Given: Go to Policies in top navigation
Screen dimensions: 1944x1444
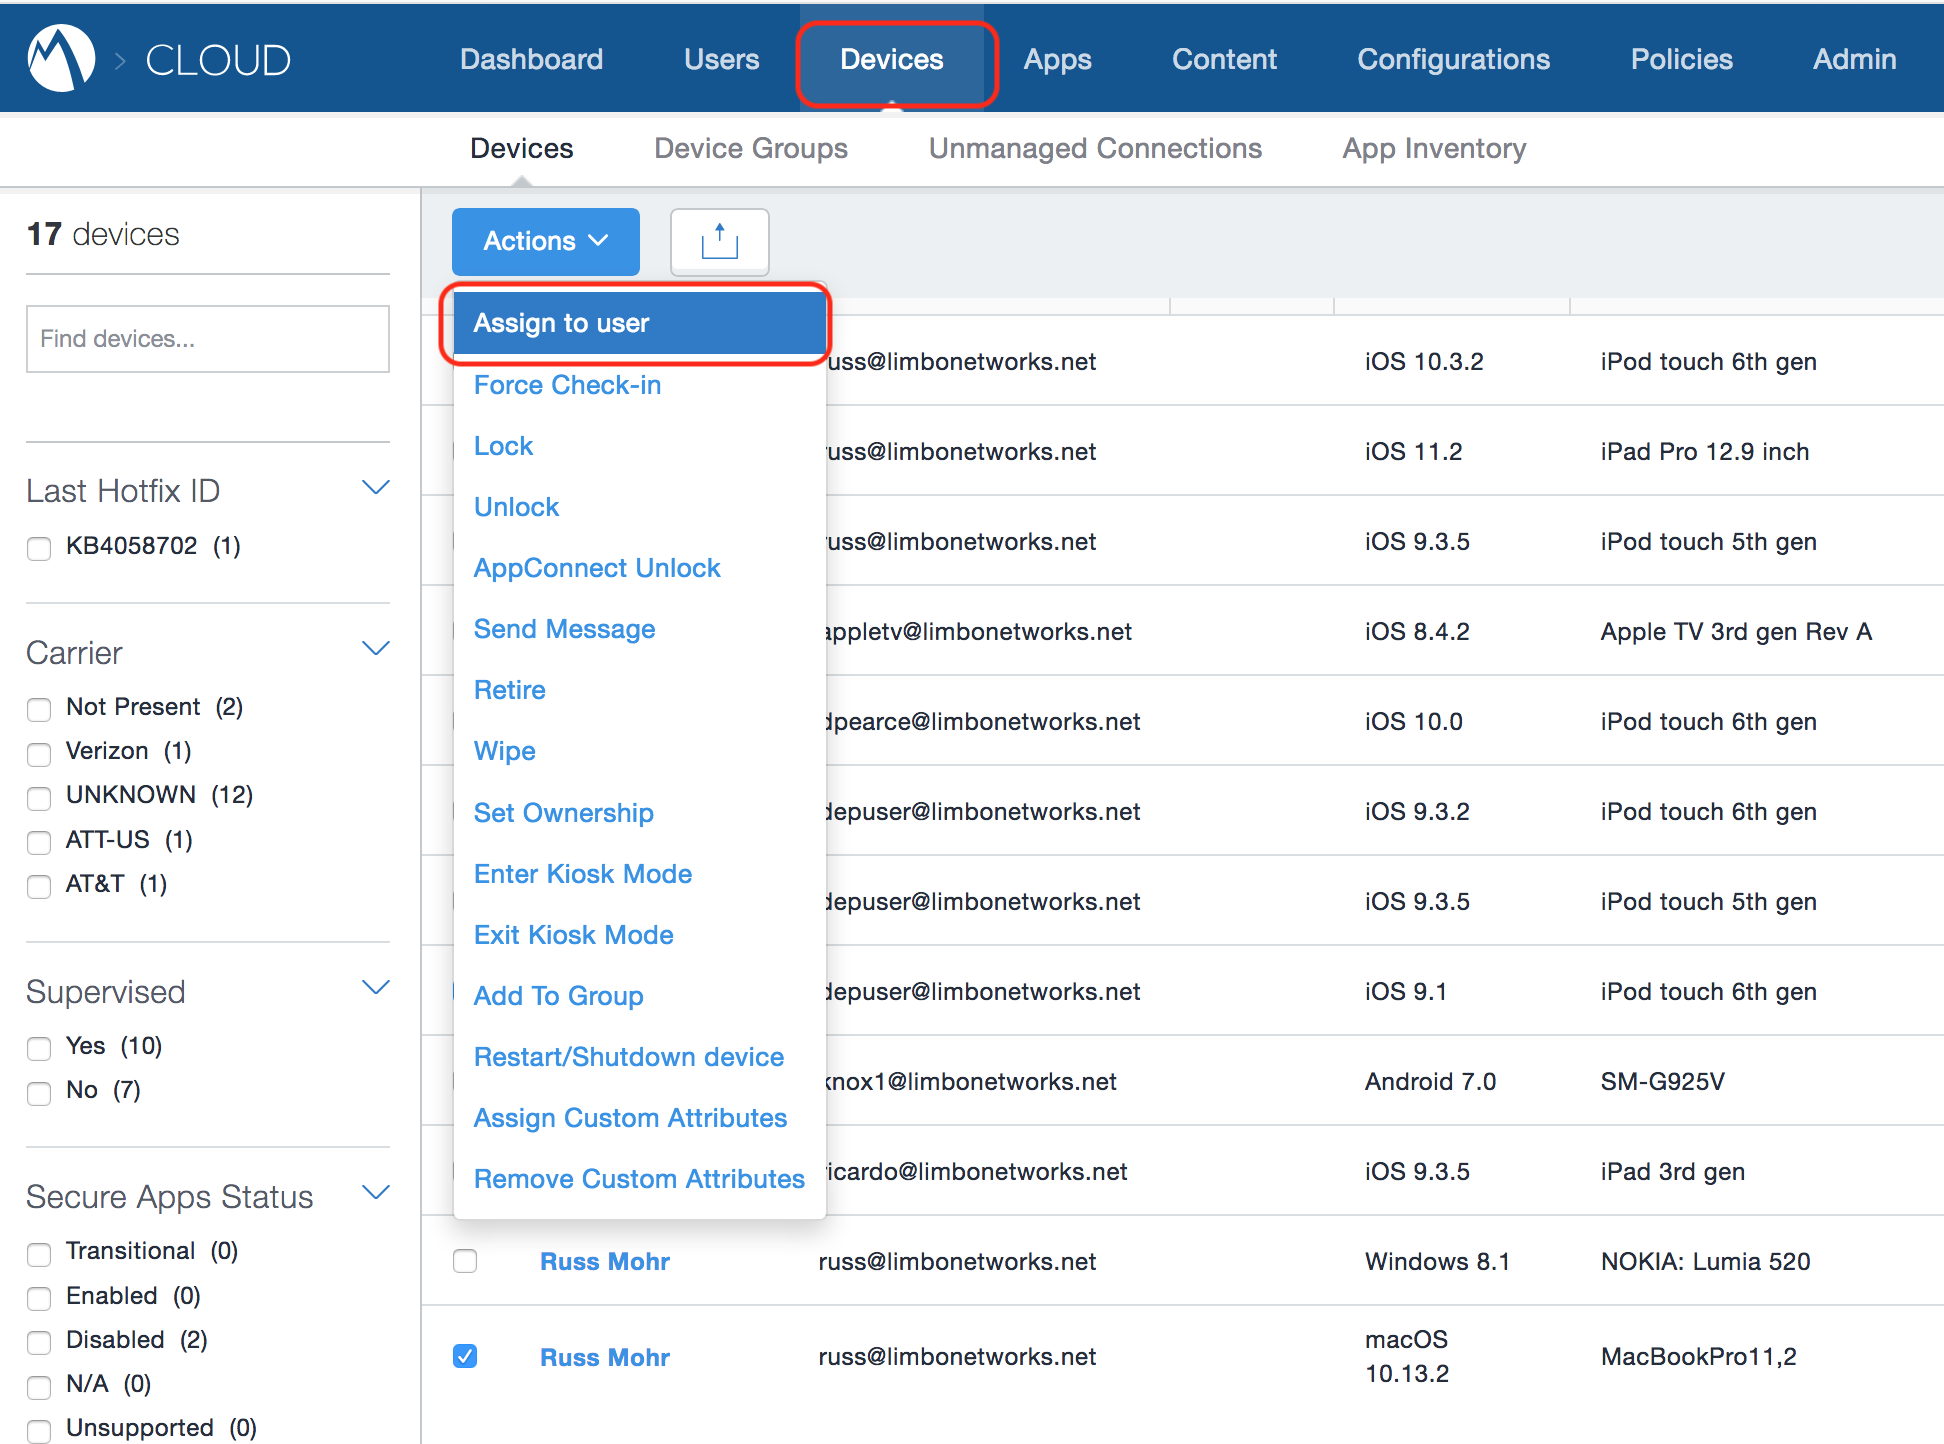Looking at the screenshot, I should [x=1681, y=59].
